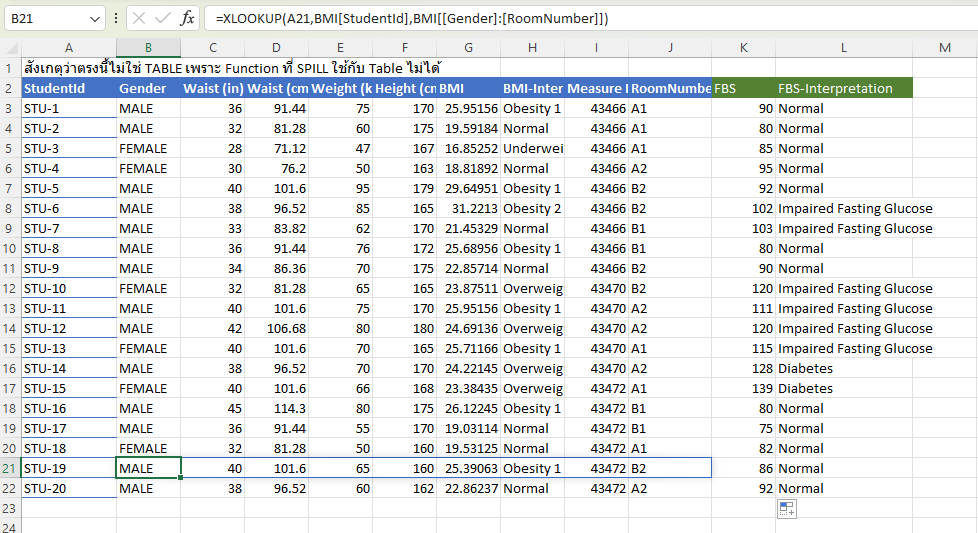Select row 21 header
978x533 pixels.
coord(9,469)
